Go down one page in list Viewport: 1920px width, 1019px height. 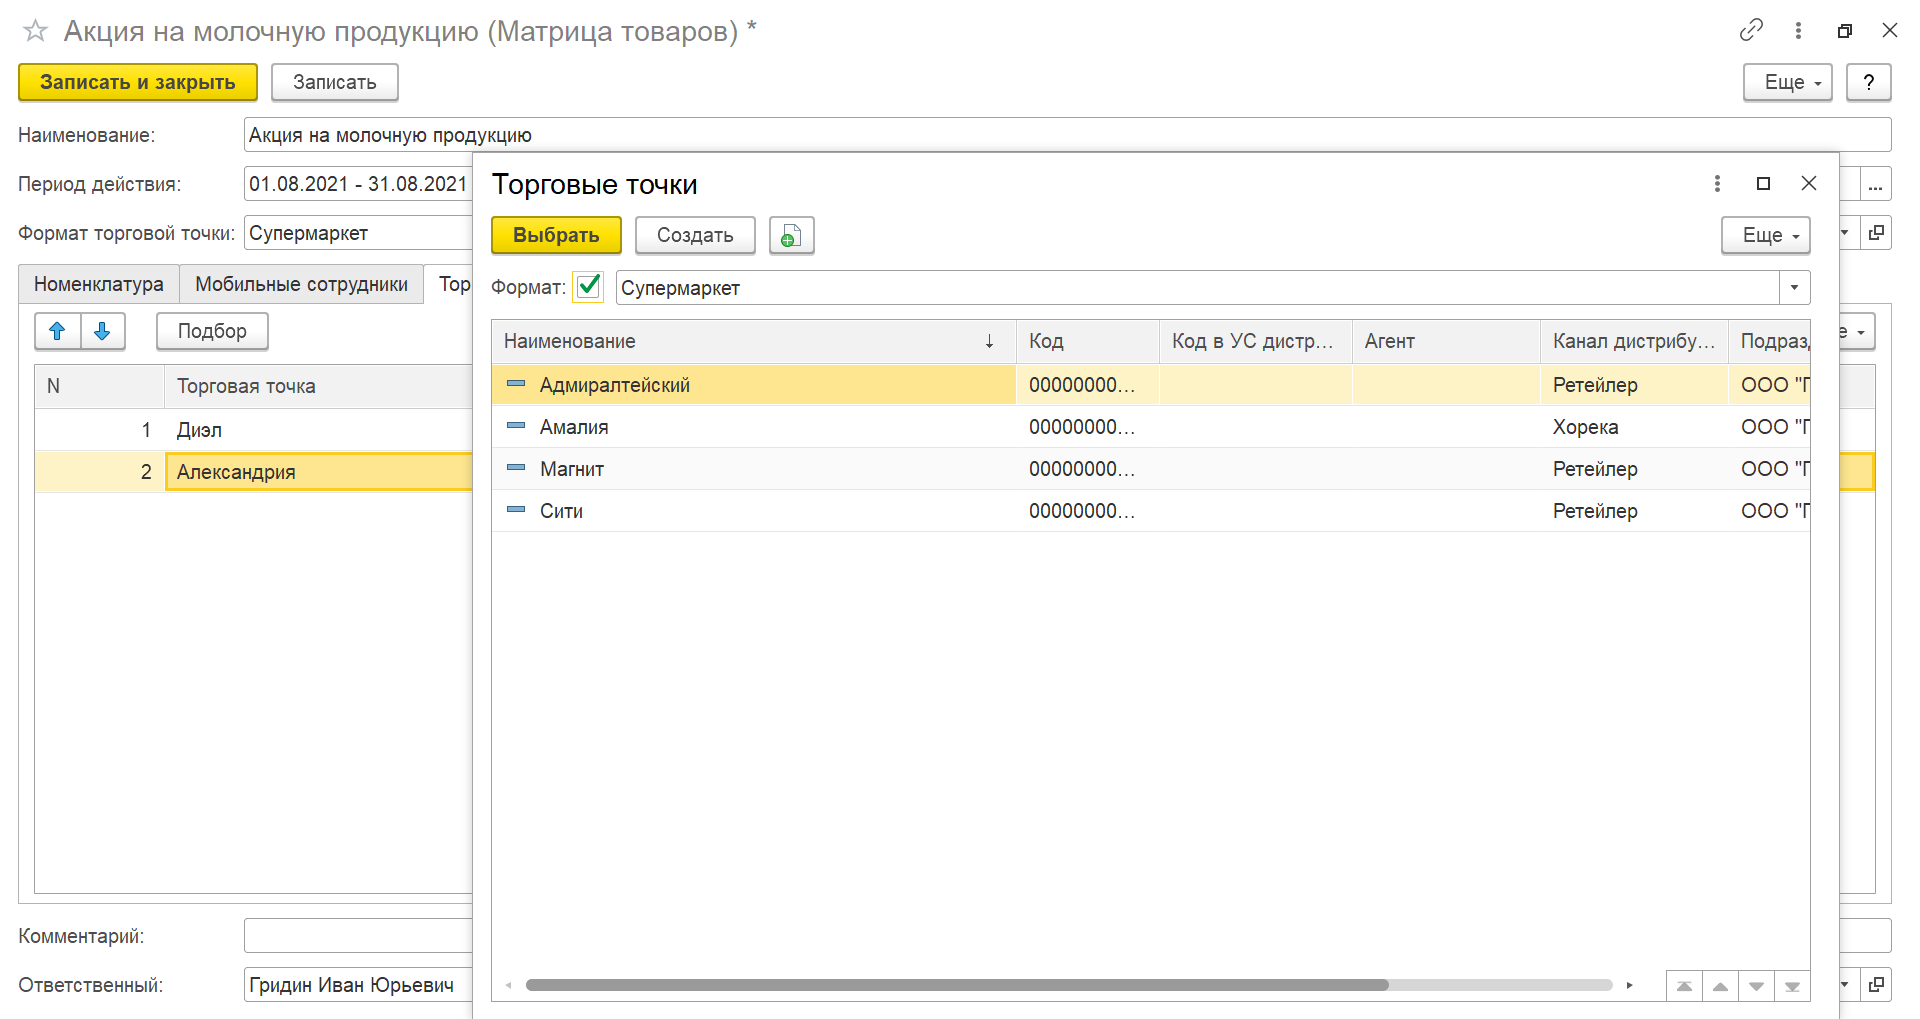click(1756, 986)
